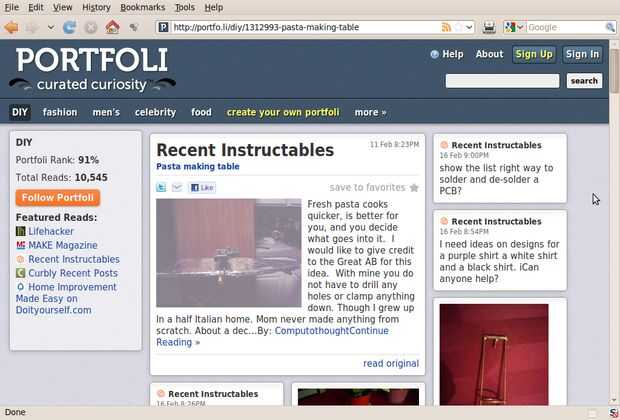Share the post via the Twitter icon

pos(161,187)
